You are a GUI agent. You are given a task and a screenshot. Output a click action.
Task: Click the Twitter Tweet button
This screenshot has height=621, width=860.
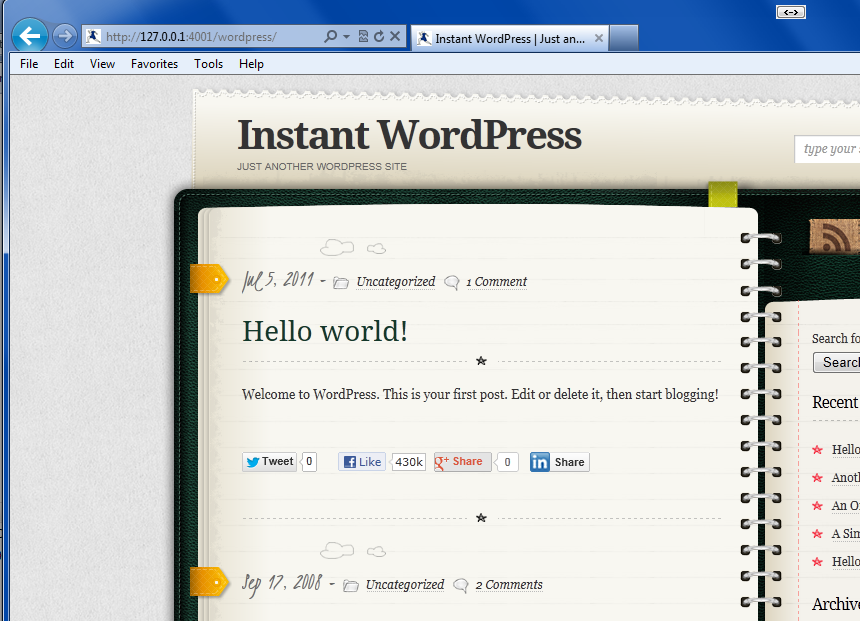269,462
